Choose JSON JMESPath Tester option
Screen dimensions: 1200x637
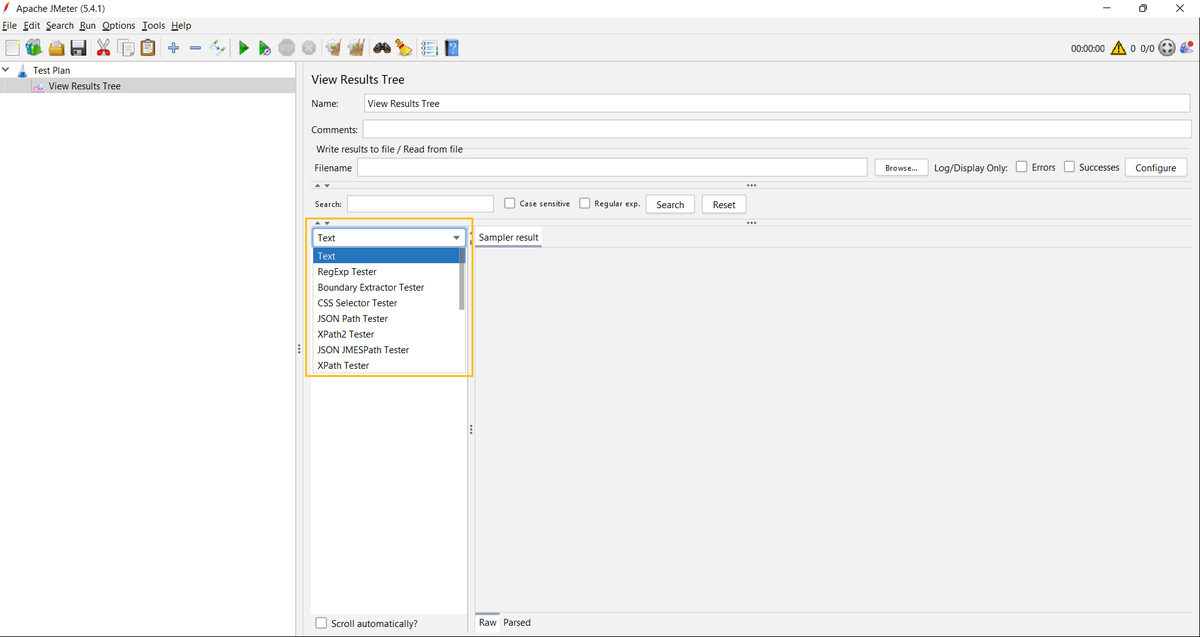[386, 350]
